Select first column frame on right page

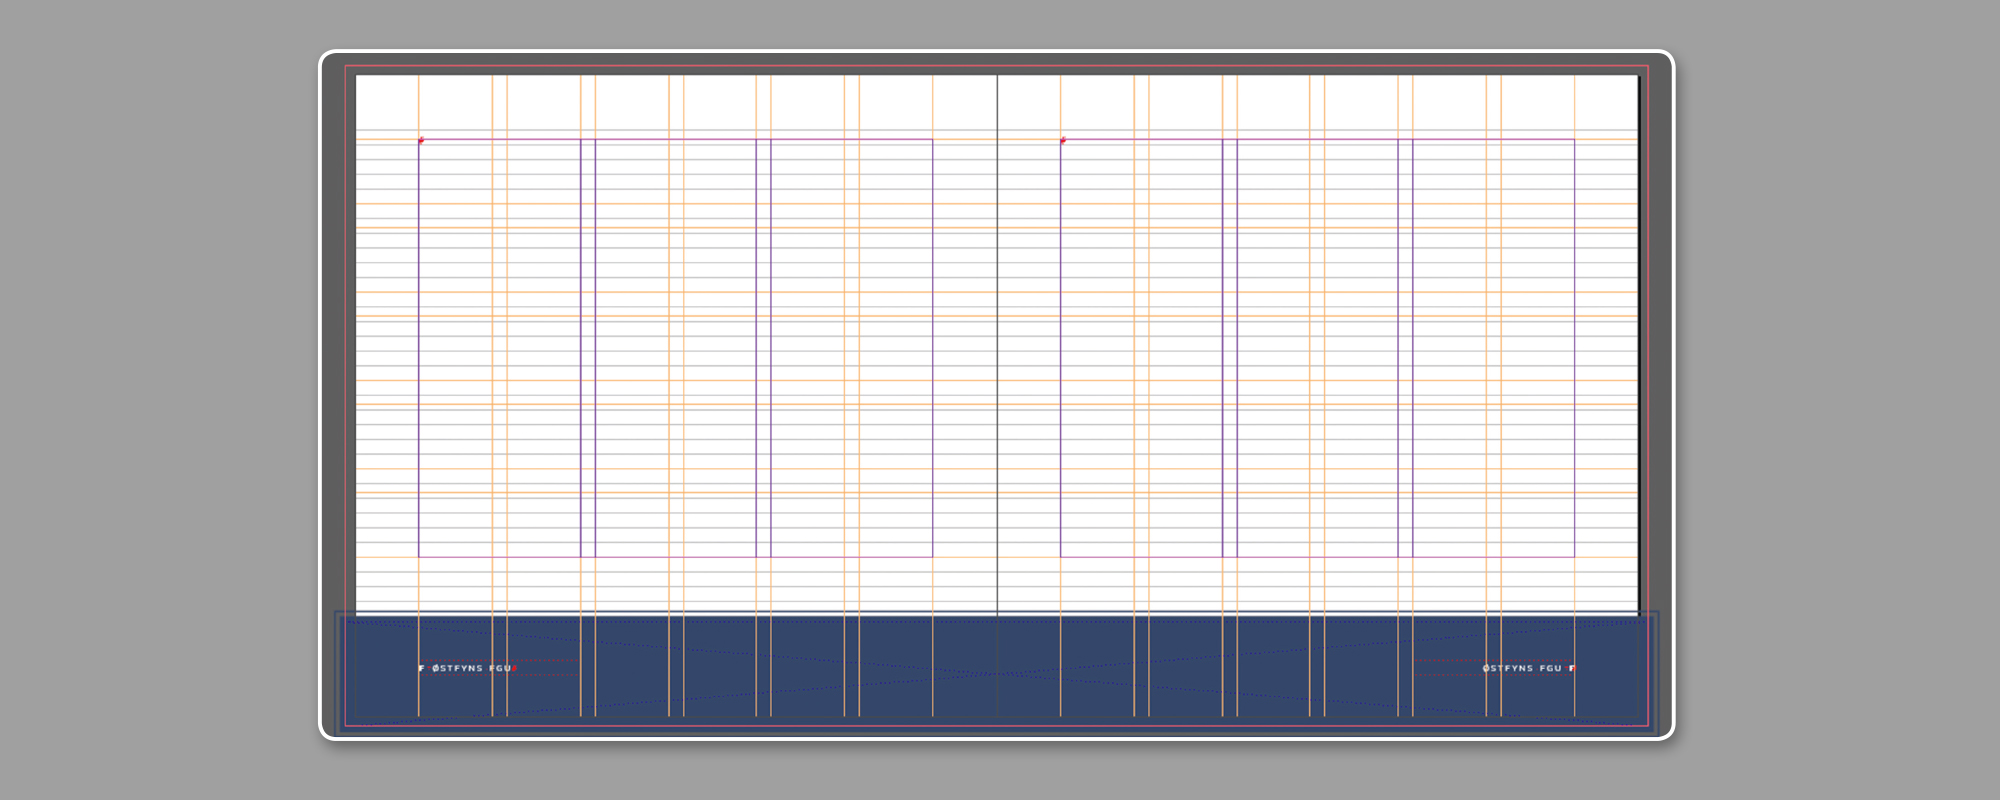point(1141,348)
